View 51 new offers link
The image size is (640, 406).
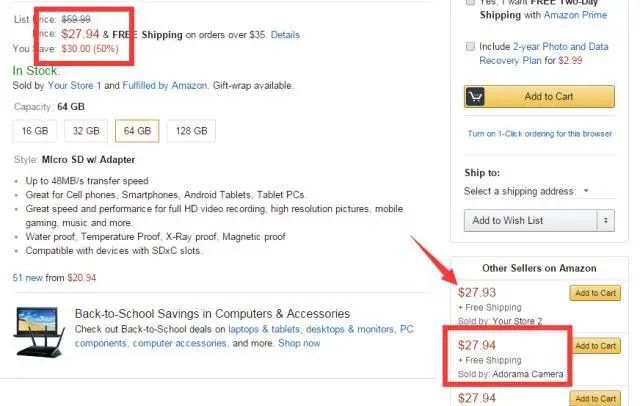point(29,277)
